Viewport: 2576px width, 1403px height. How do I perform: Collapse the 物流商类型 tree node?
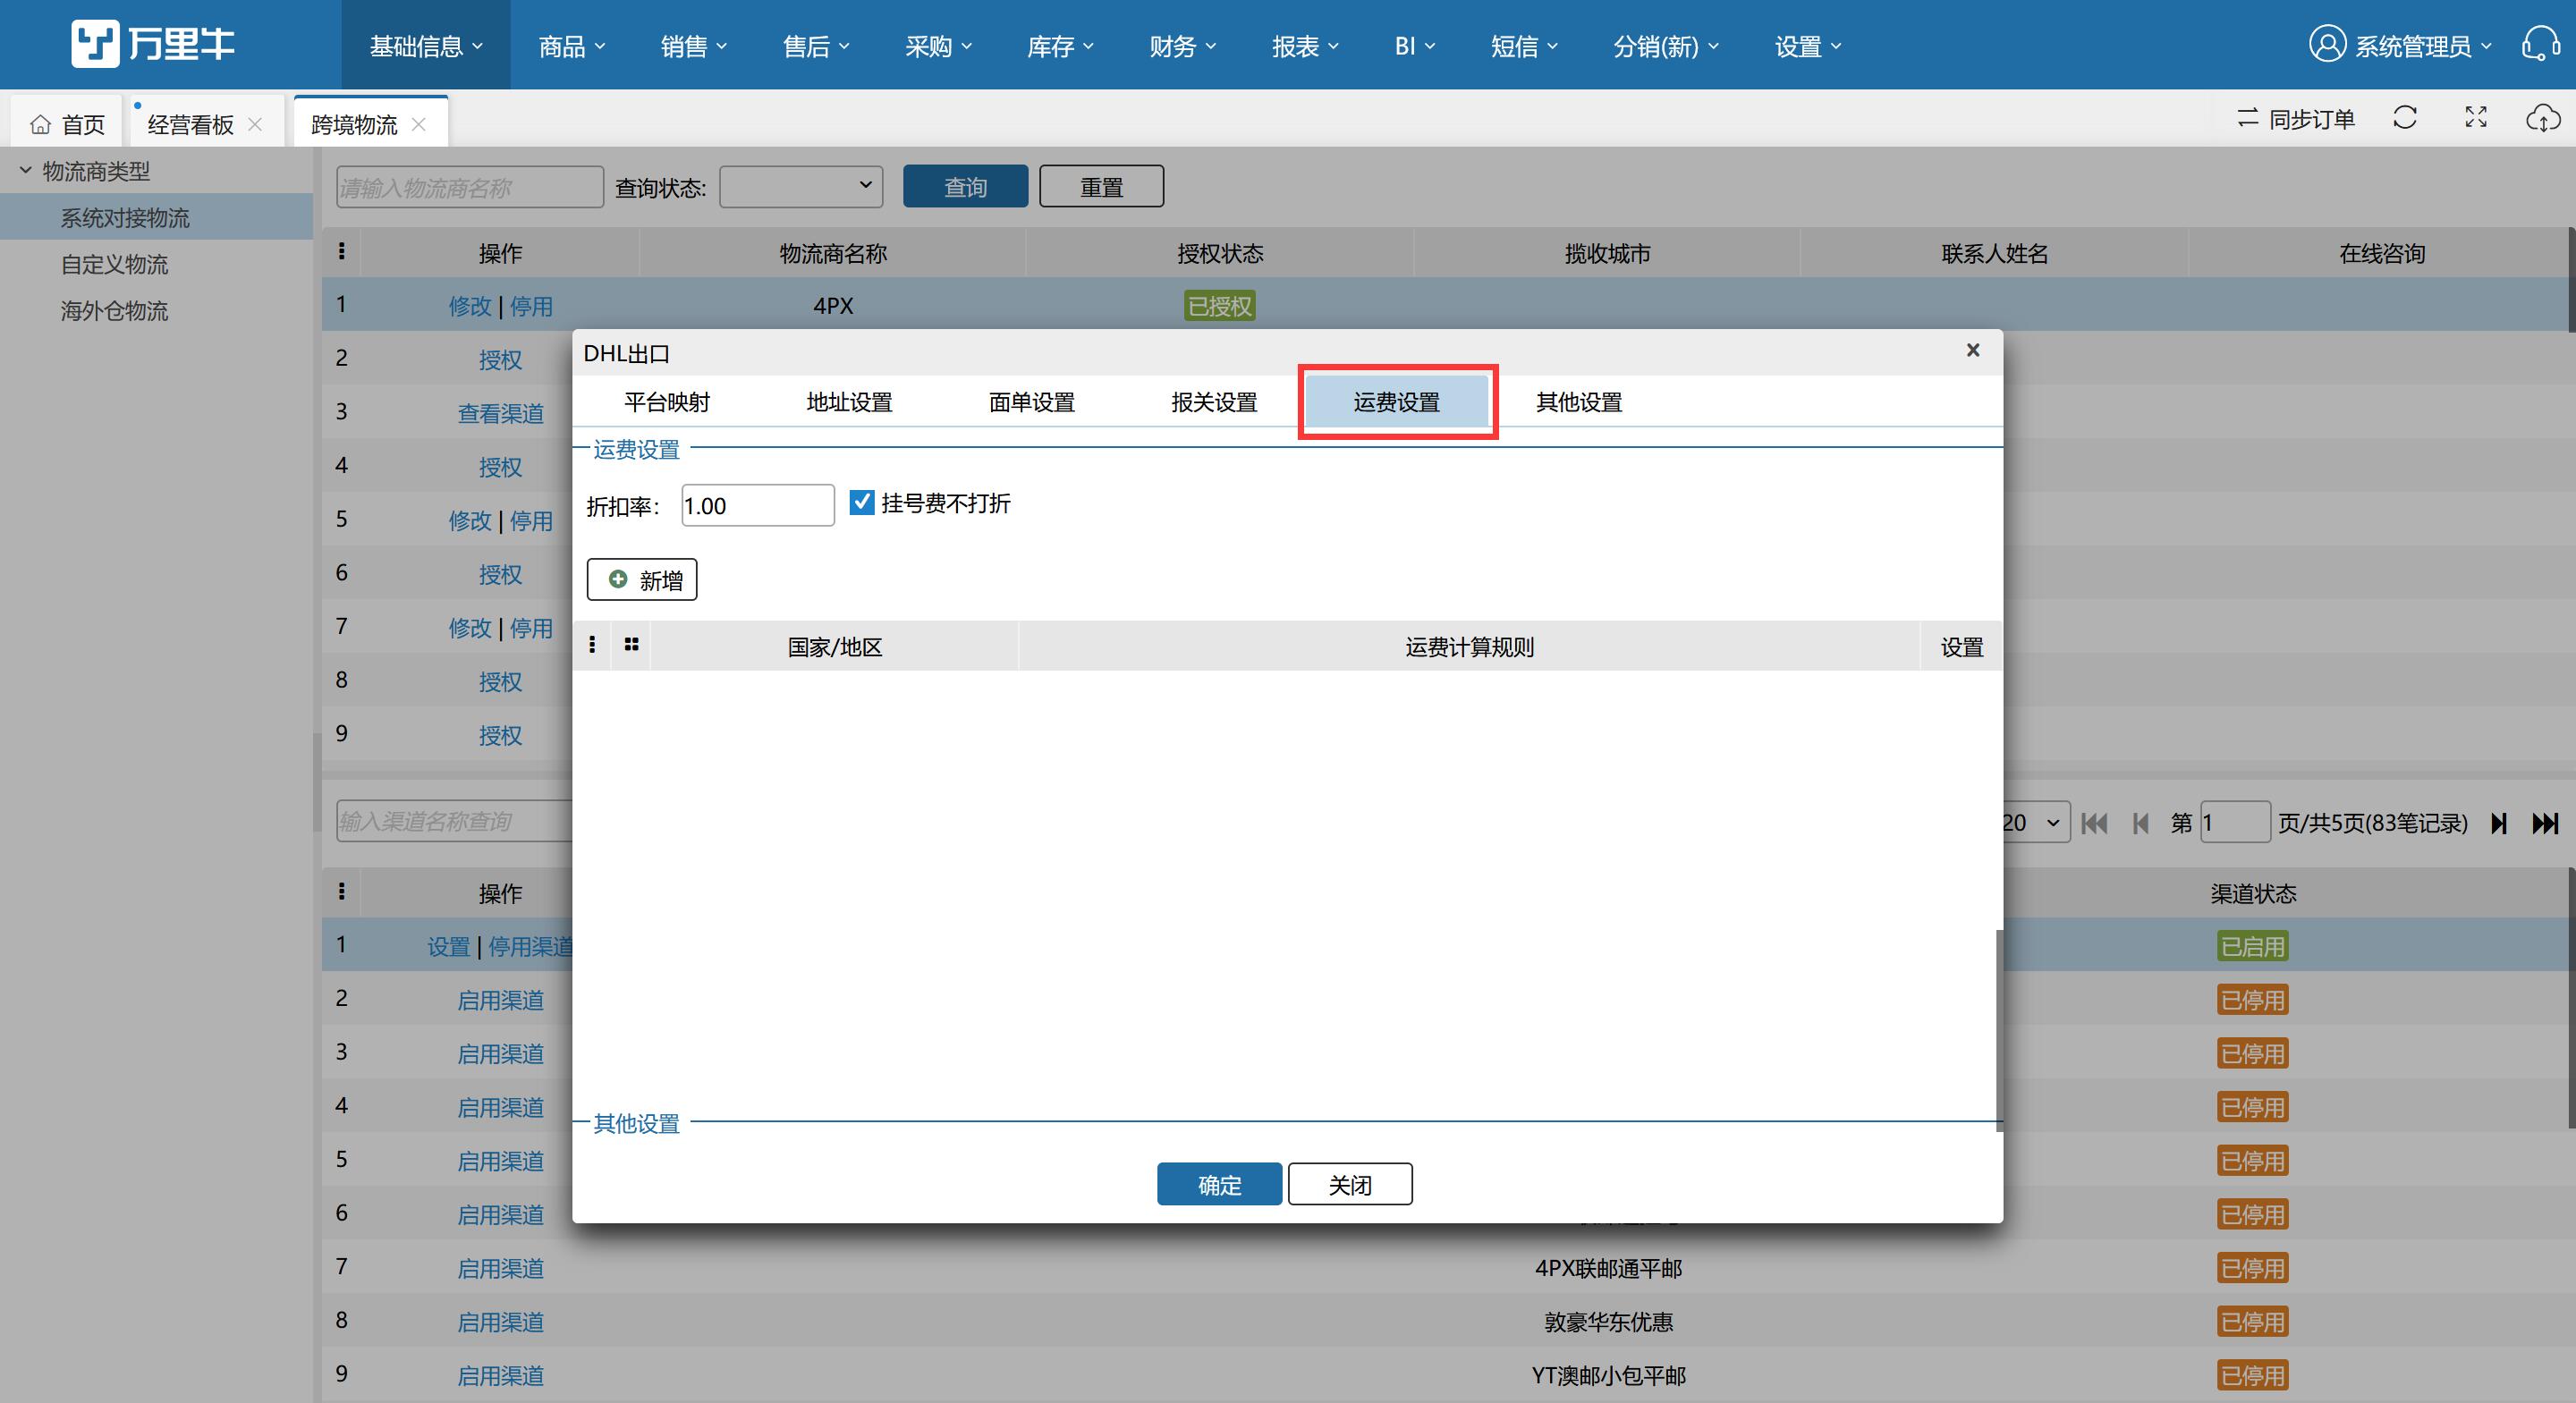[x=25, y=171]
